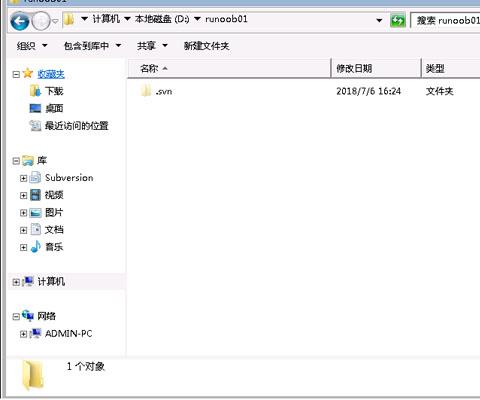Click the 计算机 computer icon in sidebar
This screenshot has width=480, height=400.
pyautogui.click(x=28, y=281)
